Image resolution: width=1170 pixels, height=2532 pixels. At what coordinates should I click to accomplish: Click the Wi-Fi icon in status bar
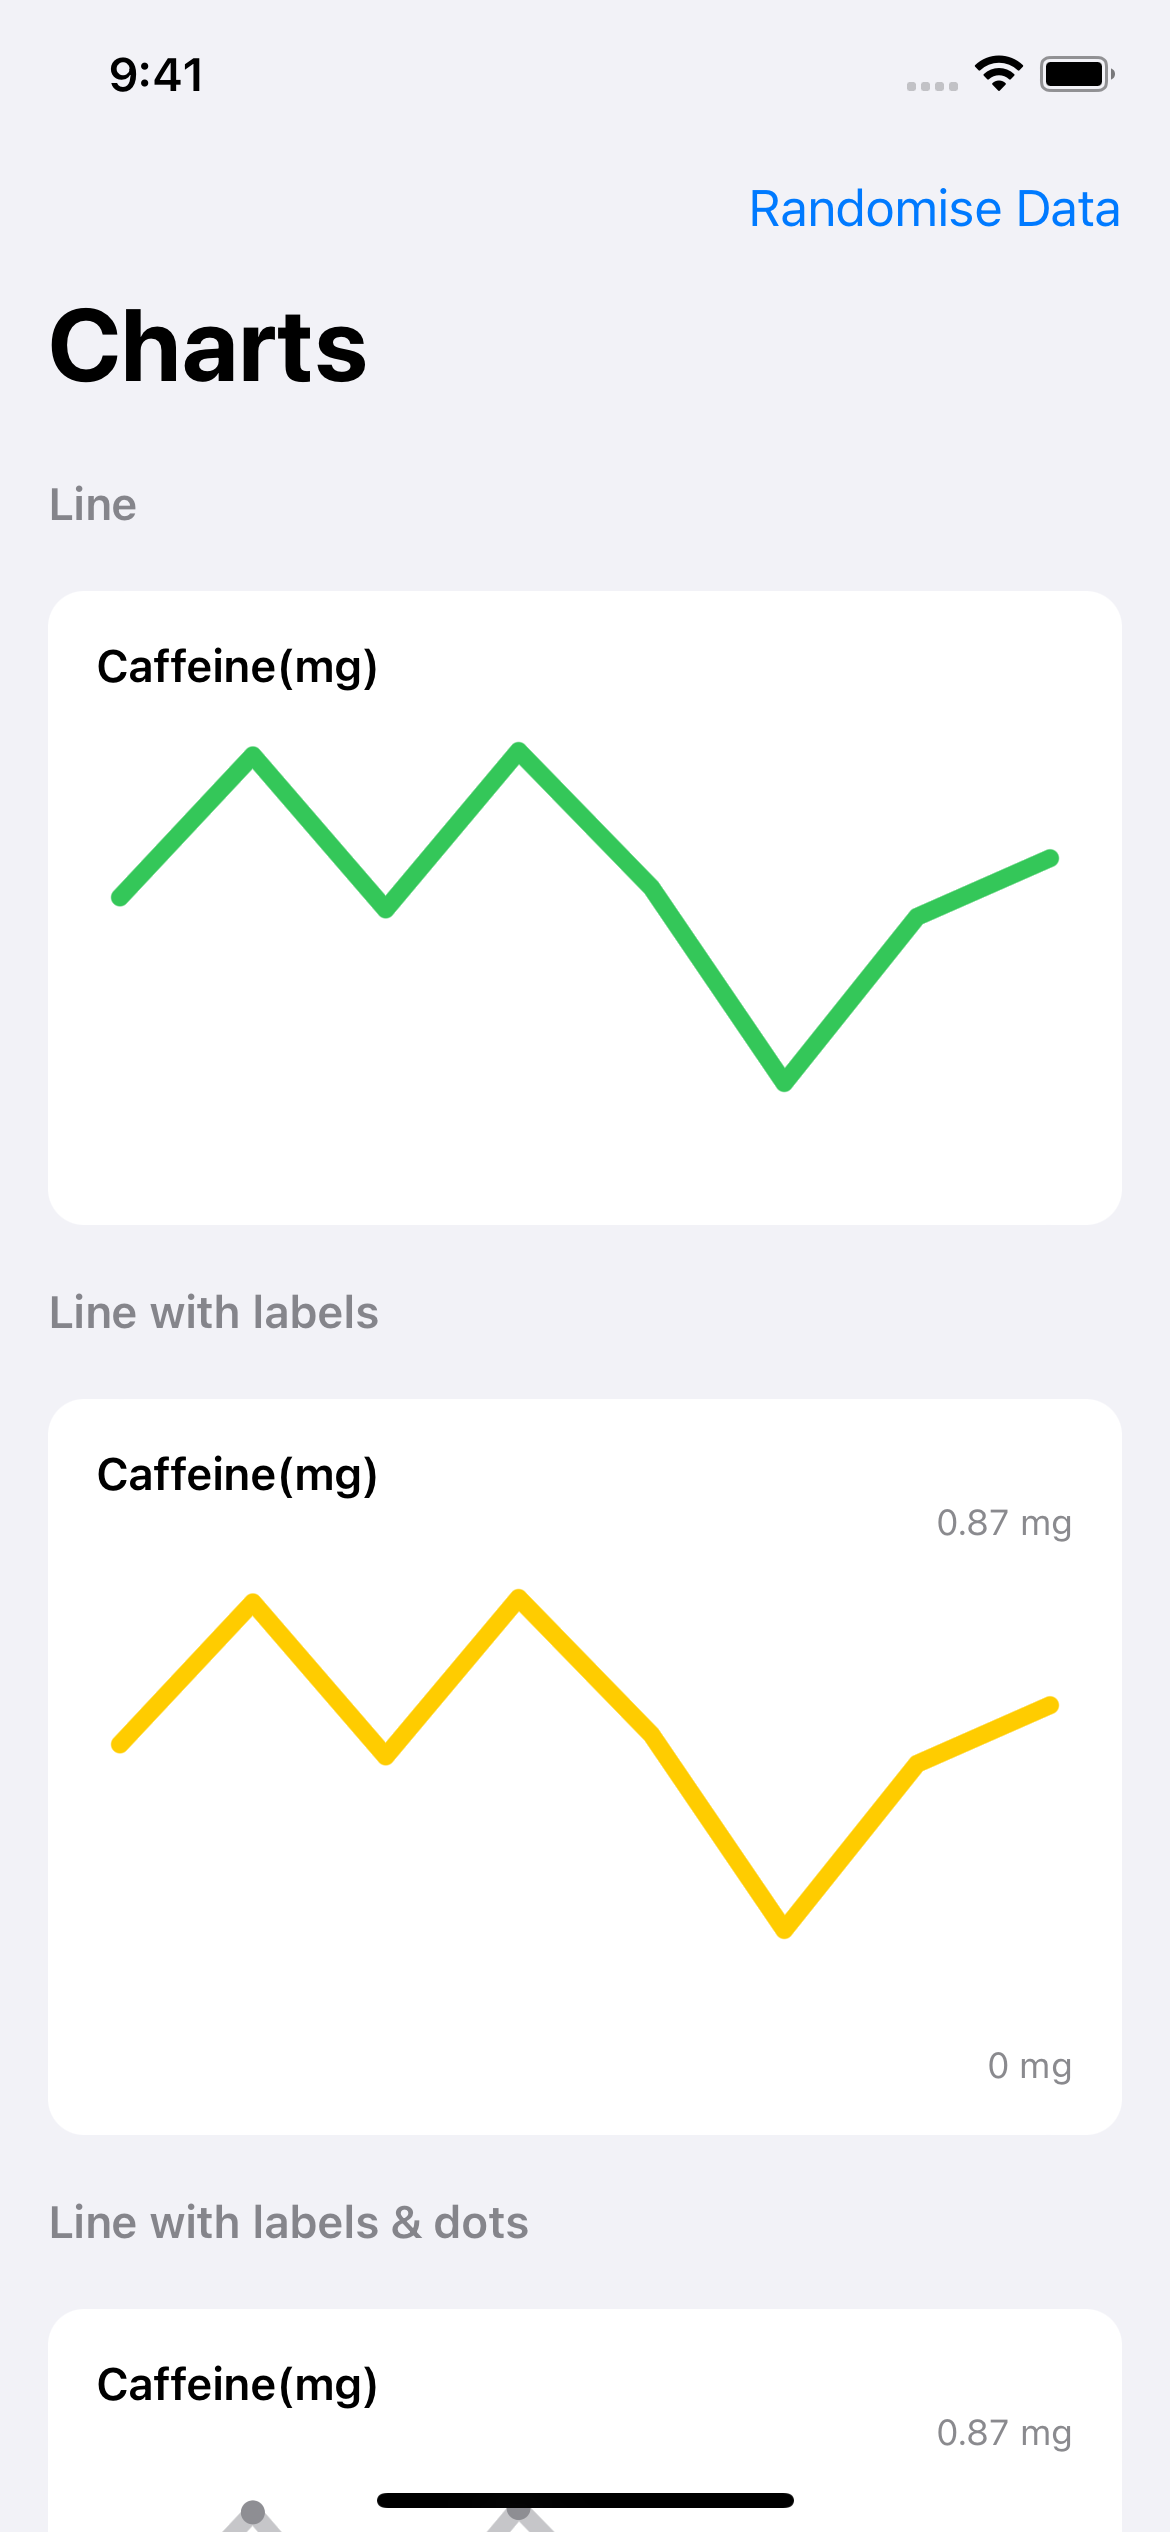998,74
